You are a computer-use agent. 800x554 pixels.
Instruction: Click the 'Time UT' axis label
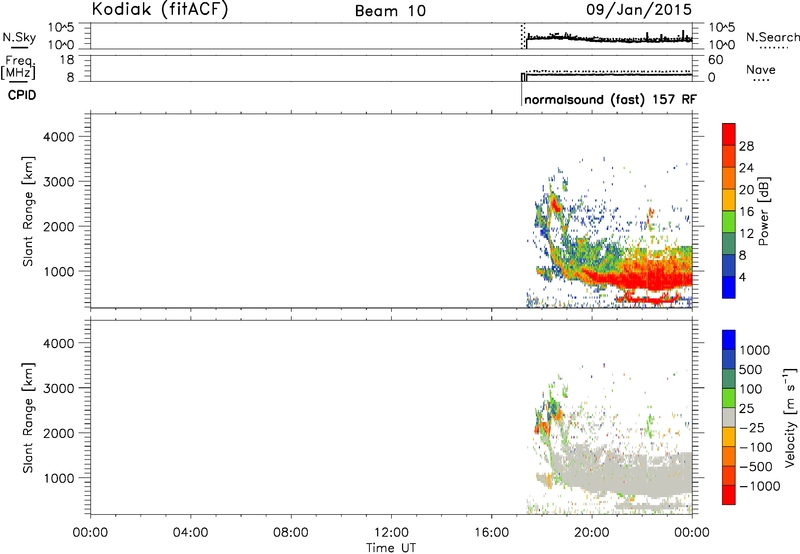(x=391, y=548)
